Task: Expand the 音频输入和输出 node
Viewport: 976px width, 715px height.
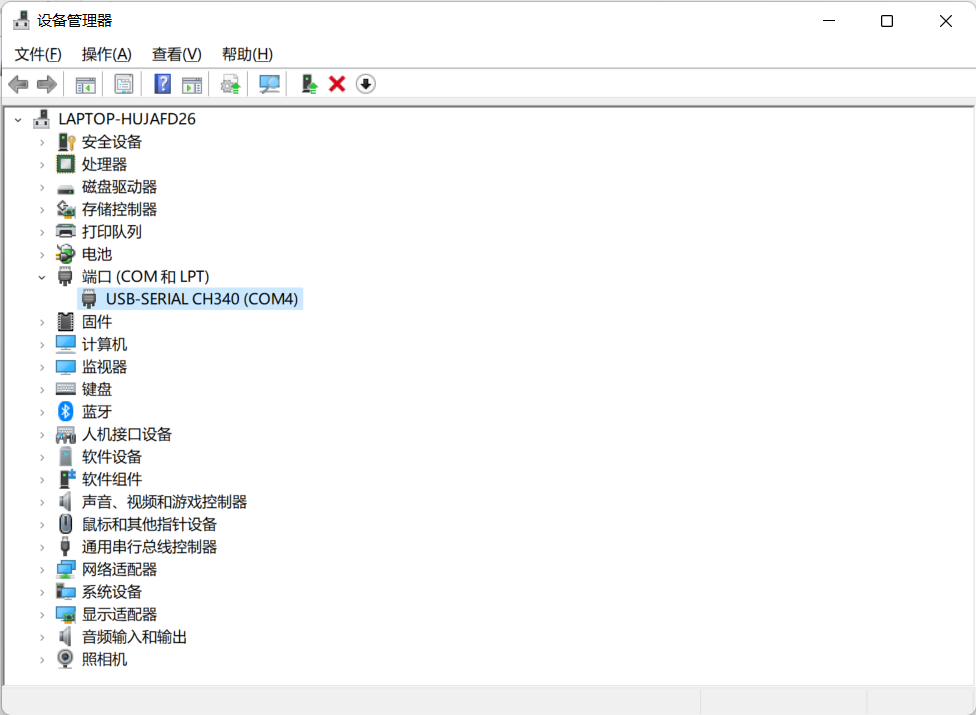Action: click(42, 637)
